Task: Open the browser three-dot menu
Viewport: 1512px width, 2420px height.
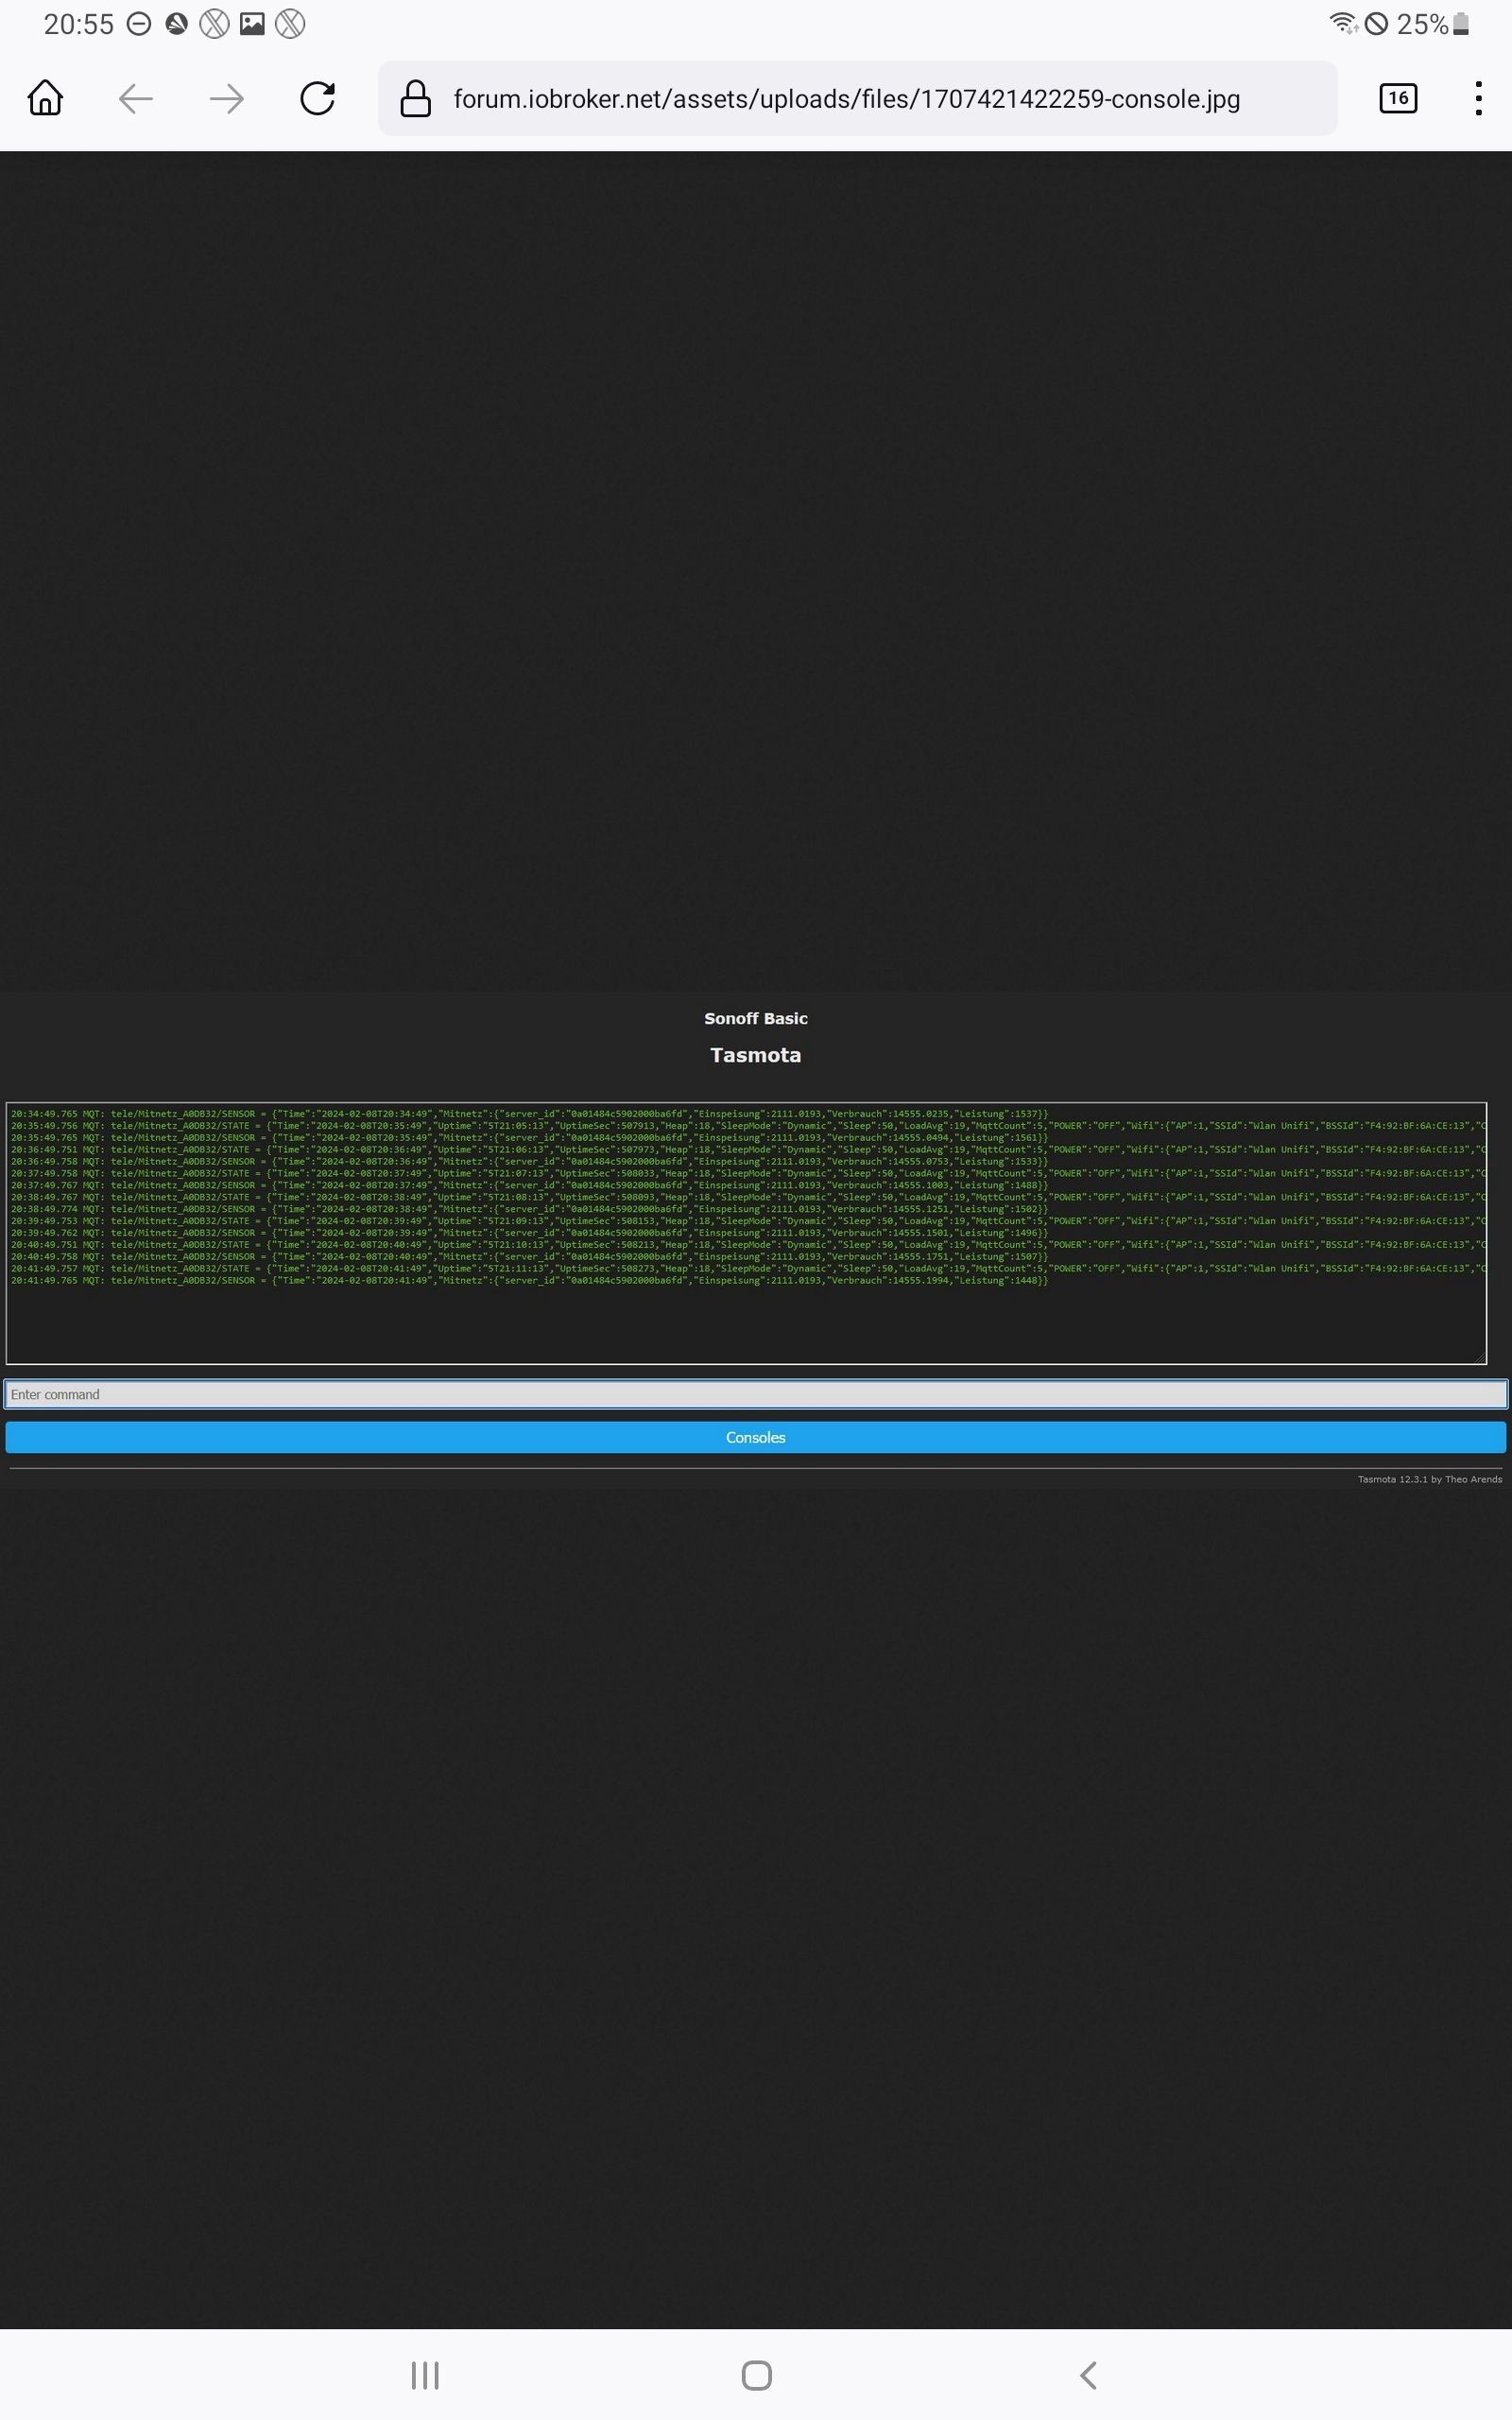Action: coord(1478,98)
